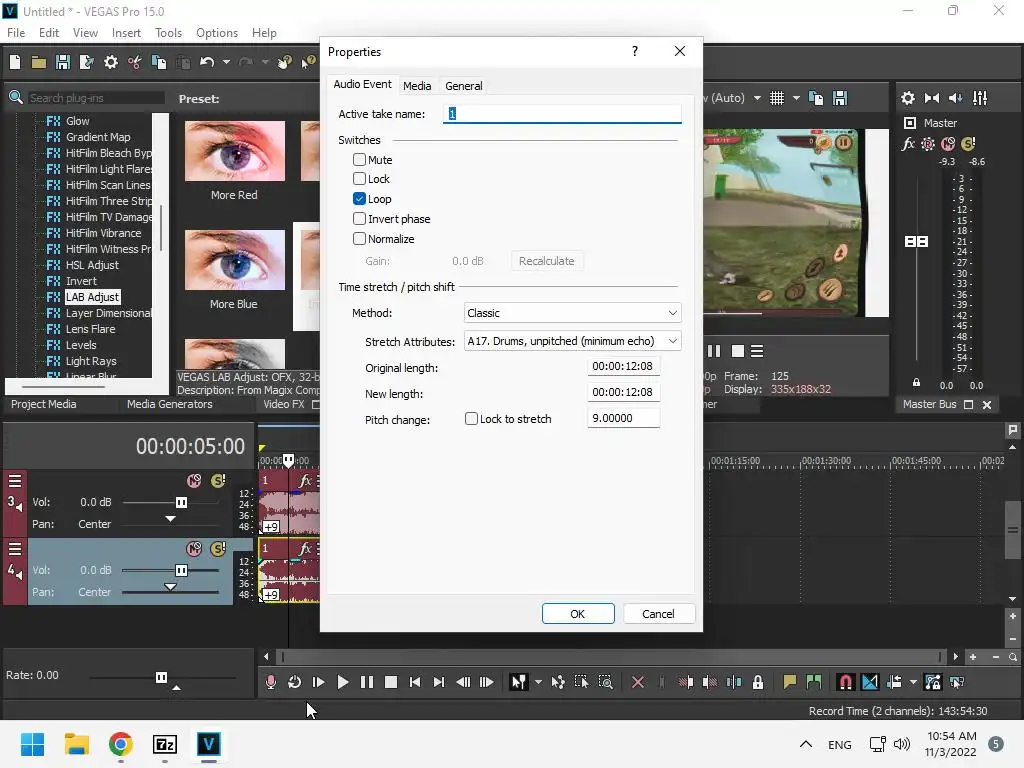Switch to the Project Media tab

pos(44,404)
